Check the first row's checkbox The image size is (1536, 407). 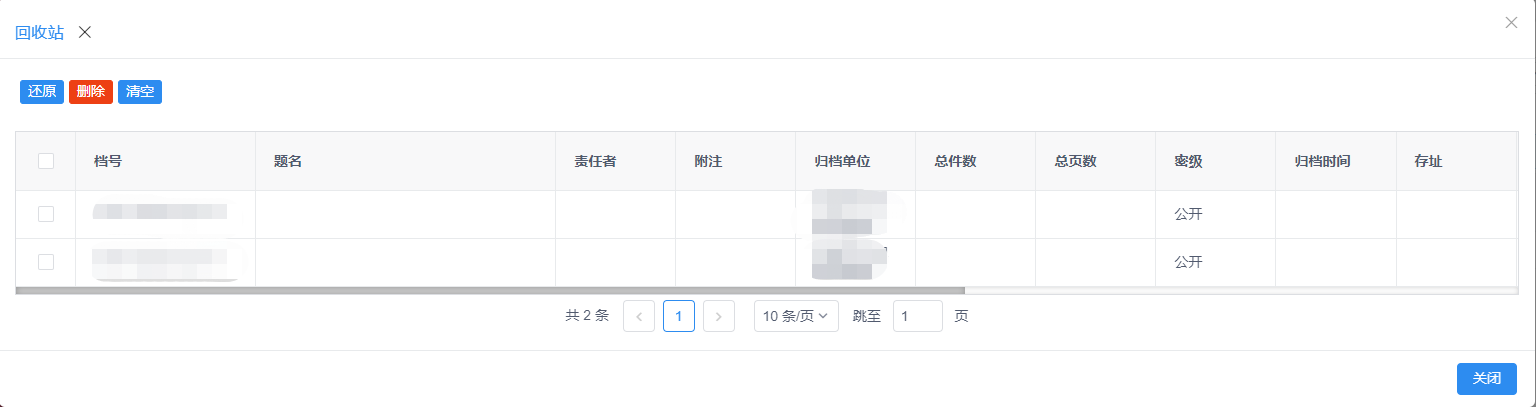(x=46, y=214)
